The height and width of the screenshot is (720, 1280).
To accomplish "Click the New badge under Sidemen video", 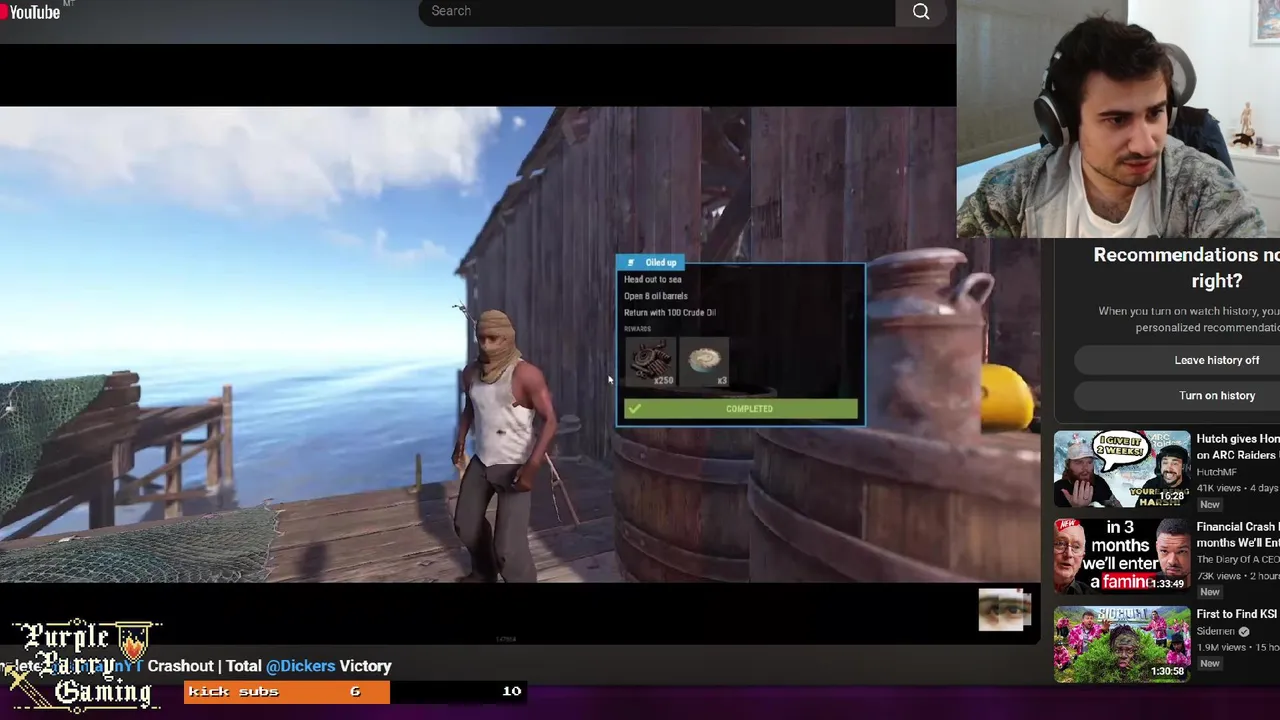I will point(1209,664).
